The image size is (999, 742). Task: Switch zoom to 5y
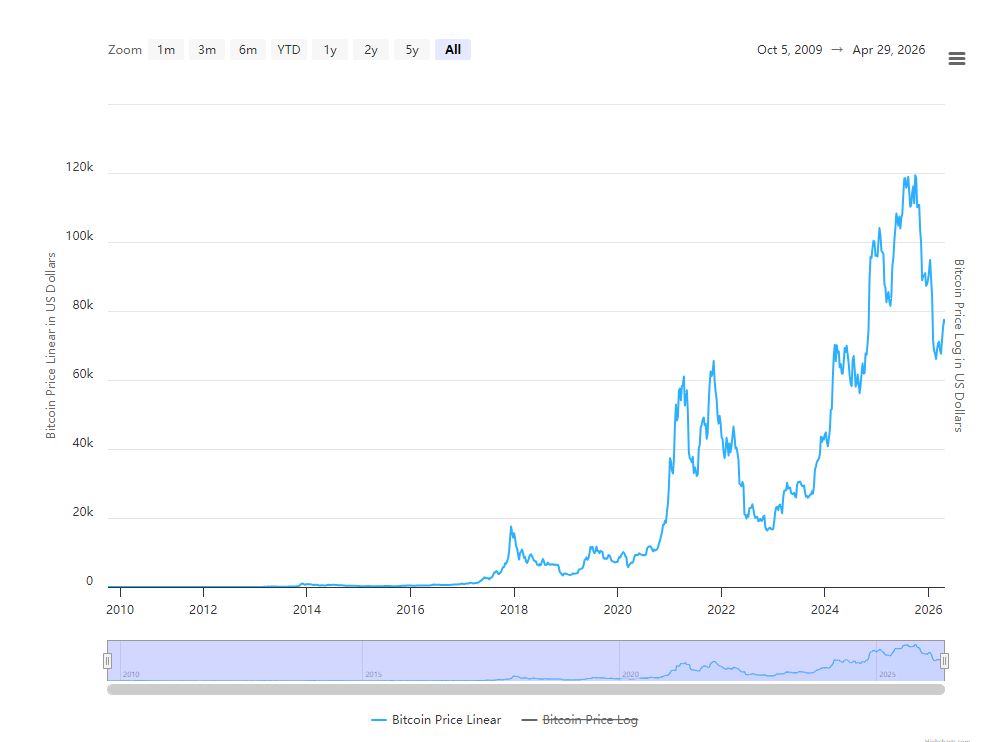412,50
